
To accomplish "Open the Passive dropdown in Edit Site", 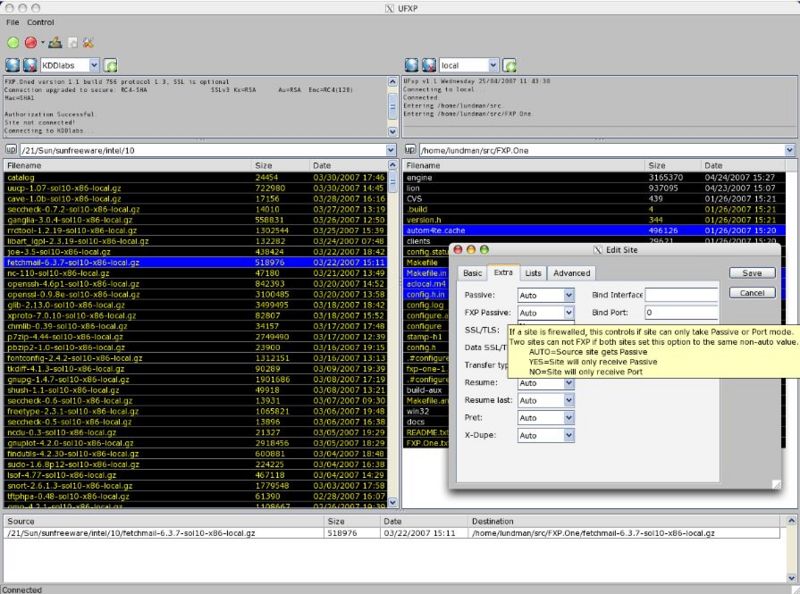I will pyautogui.click(x=569, y=295).
